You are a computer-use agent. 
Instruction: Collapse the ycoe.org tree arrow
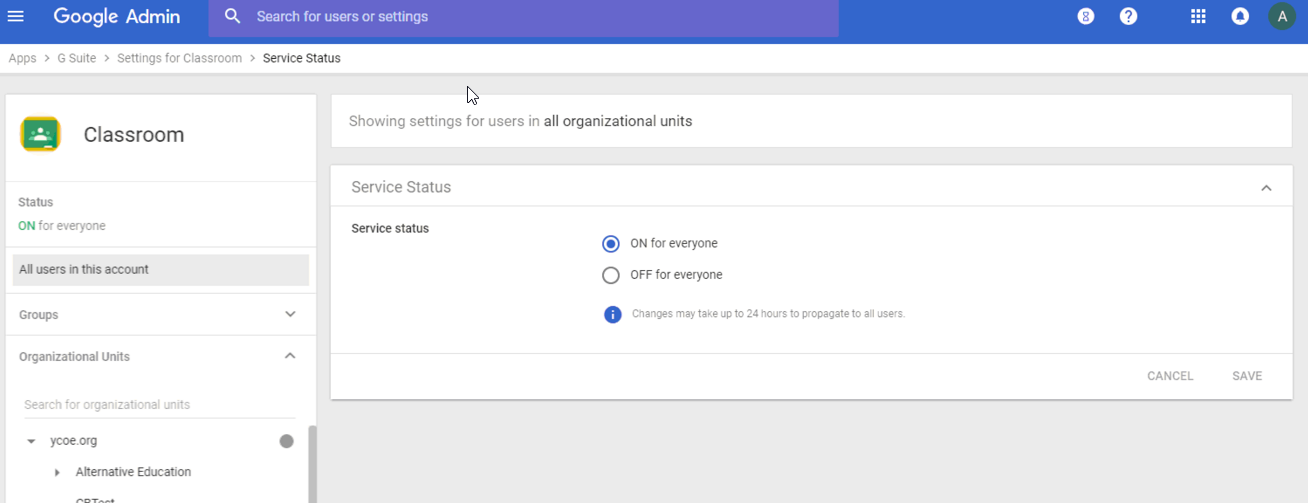[31, 441]
